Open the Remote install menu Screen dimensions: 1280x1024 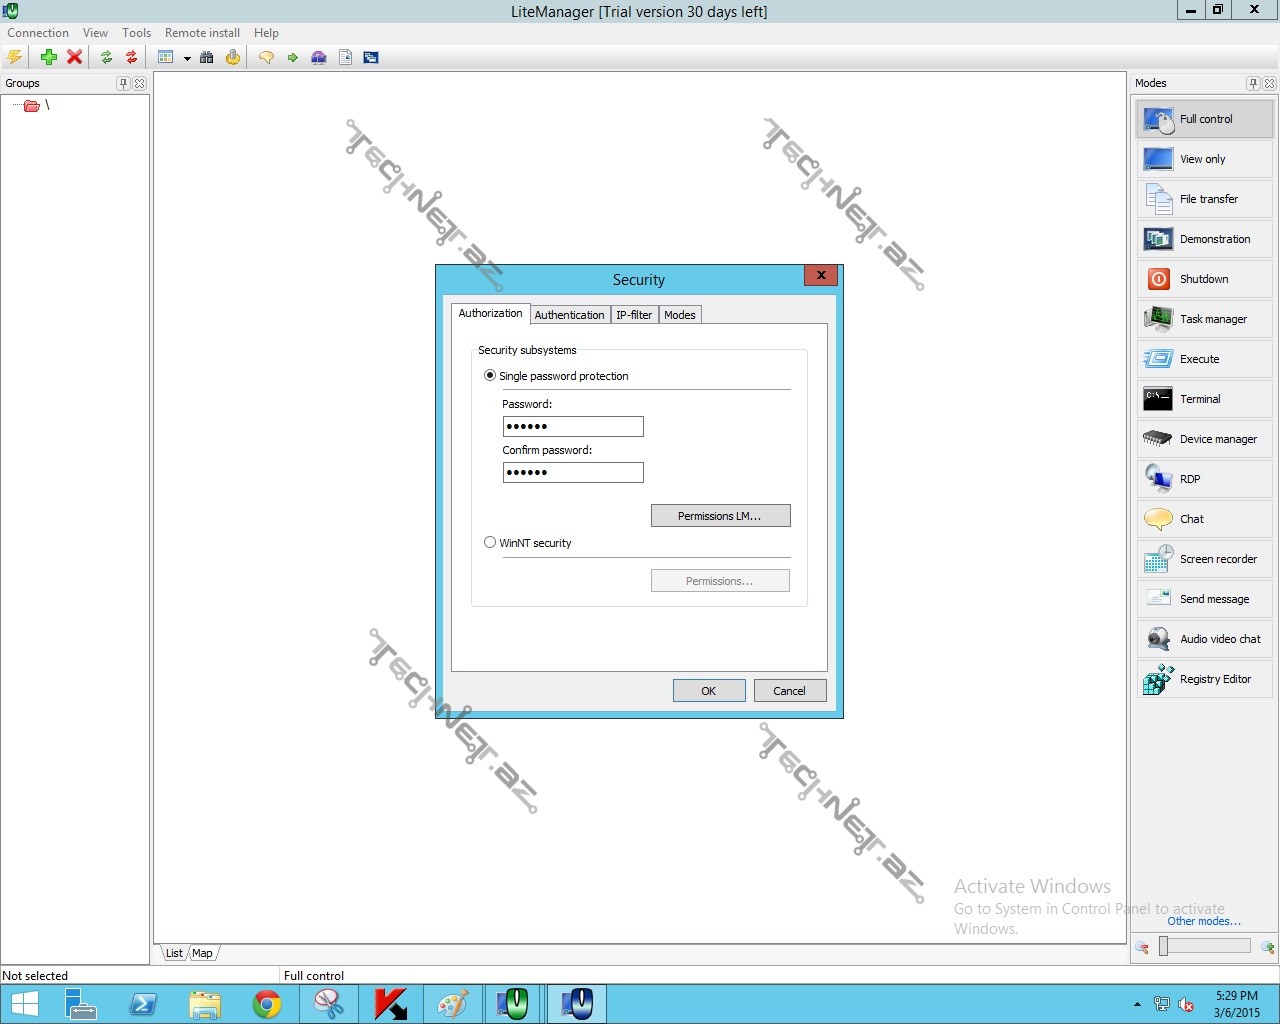[202, 33]
